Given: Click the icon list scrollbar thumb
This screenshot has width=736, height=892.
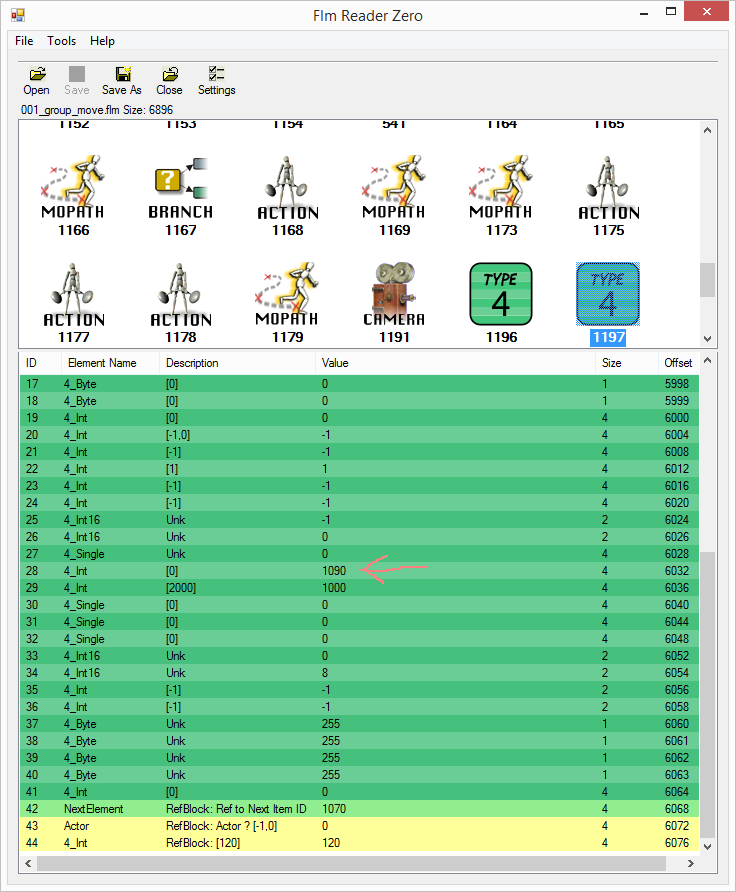Looking at the screenshot, I should 708,279.
